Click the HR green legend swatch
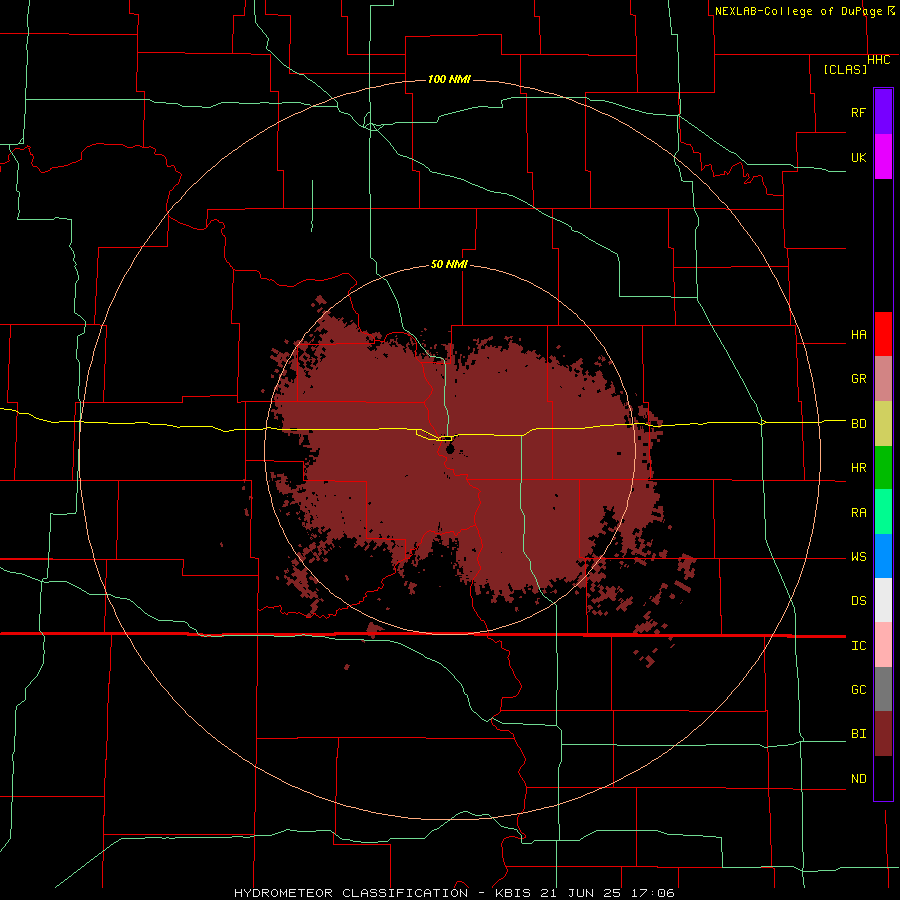 pos(883,468)
